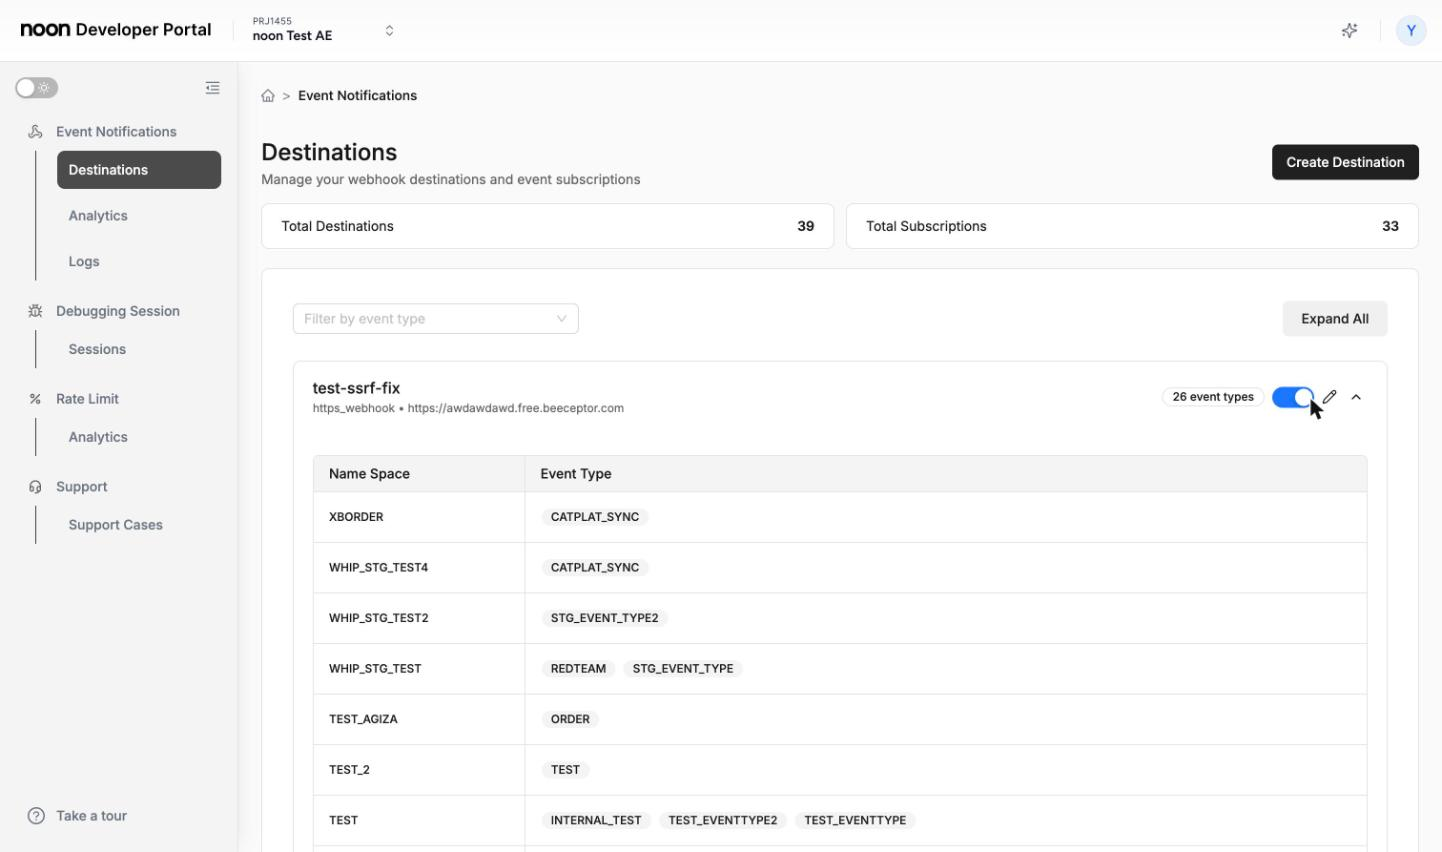
Task: Click the Create Destination button
Action: click(1345, 162)
